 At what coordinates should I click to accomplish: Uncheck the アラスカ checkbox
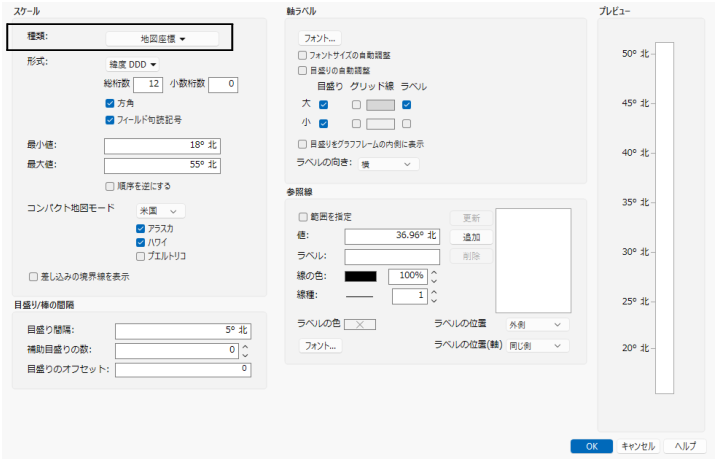(x=140, y=228)
